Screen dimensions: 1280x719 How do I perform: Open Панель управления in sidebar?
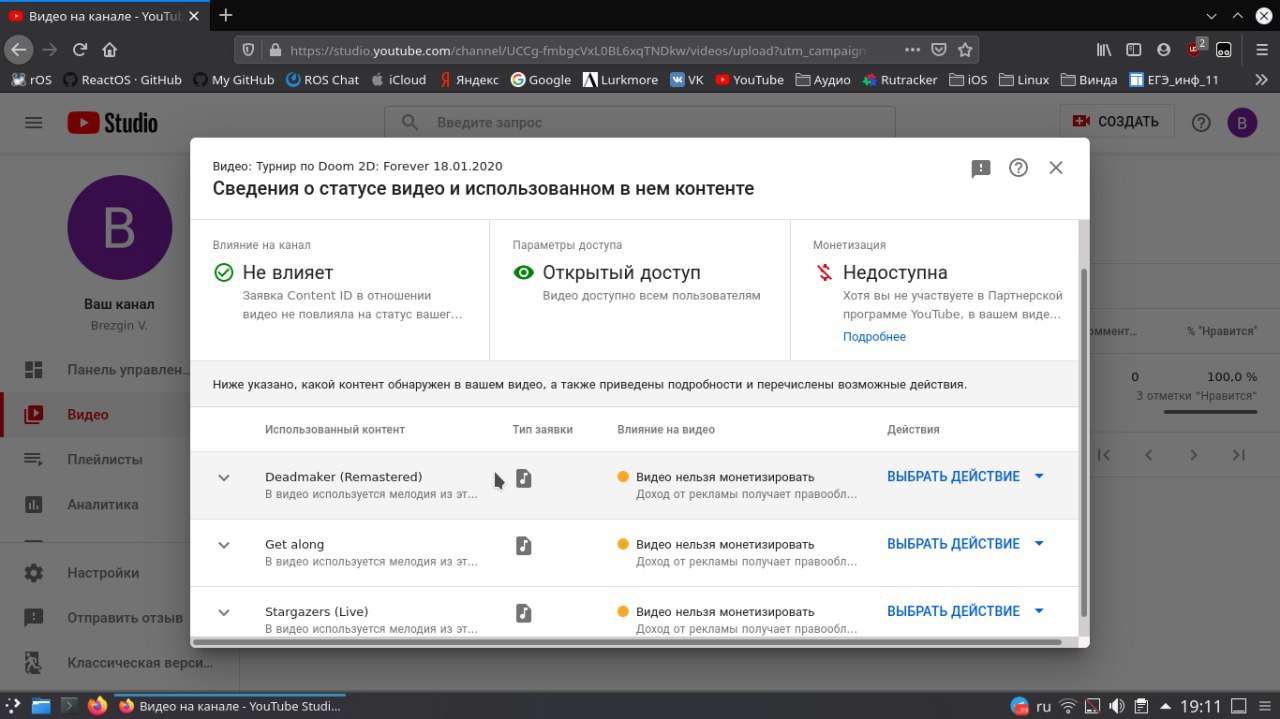point(95,369)
